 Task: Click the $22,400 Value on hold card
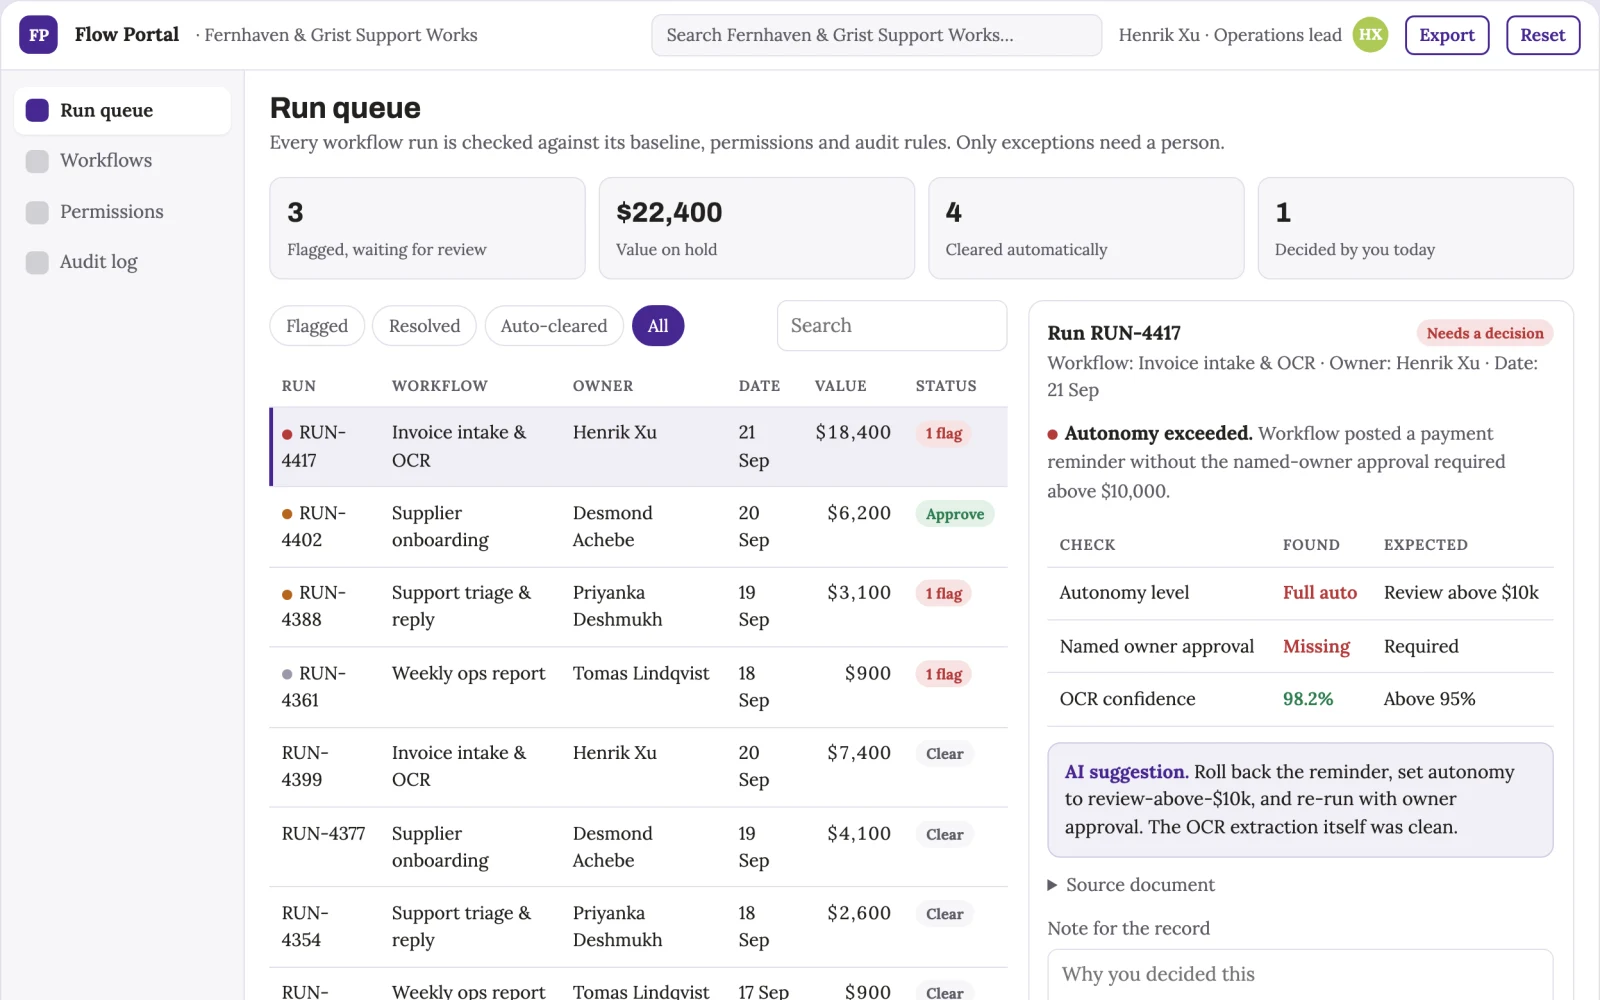pos(757,228)
